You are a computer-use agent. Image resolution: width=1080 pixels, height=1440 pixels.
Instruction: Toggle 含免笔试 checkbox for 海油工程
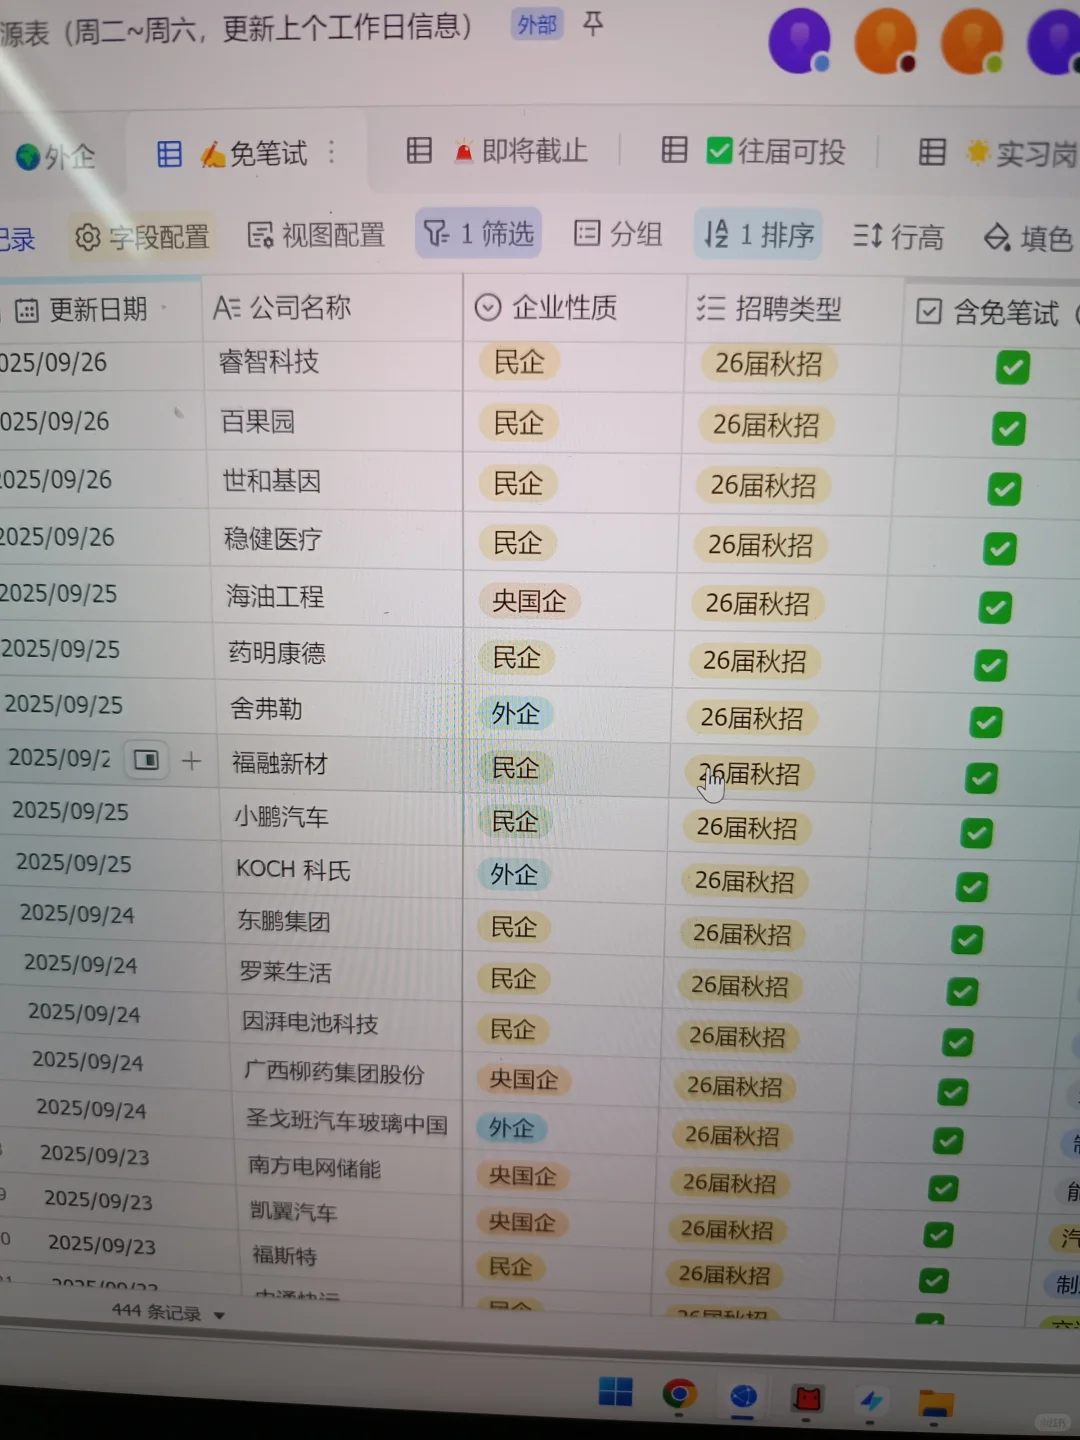point(995,607)
